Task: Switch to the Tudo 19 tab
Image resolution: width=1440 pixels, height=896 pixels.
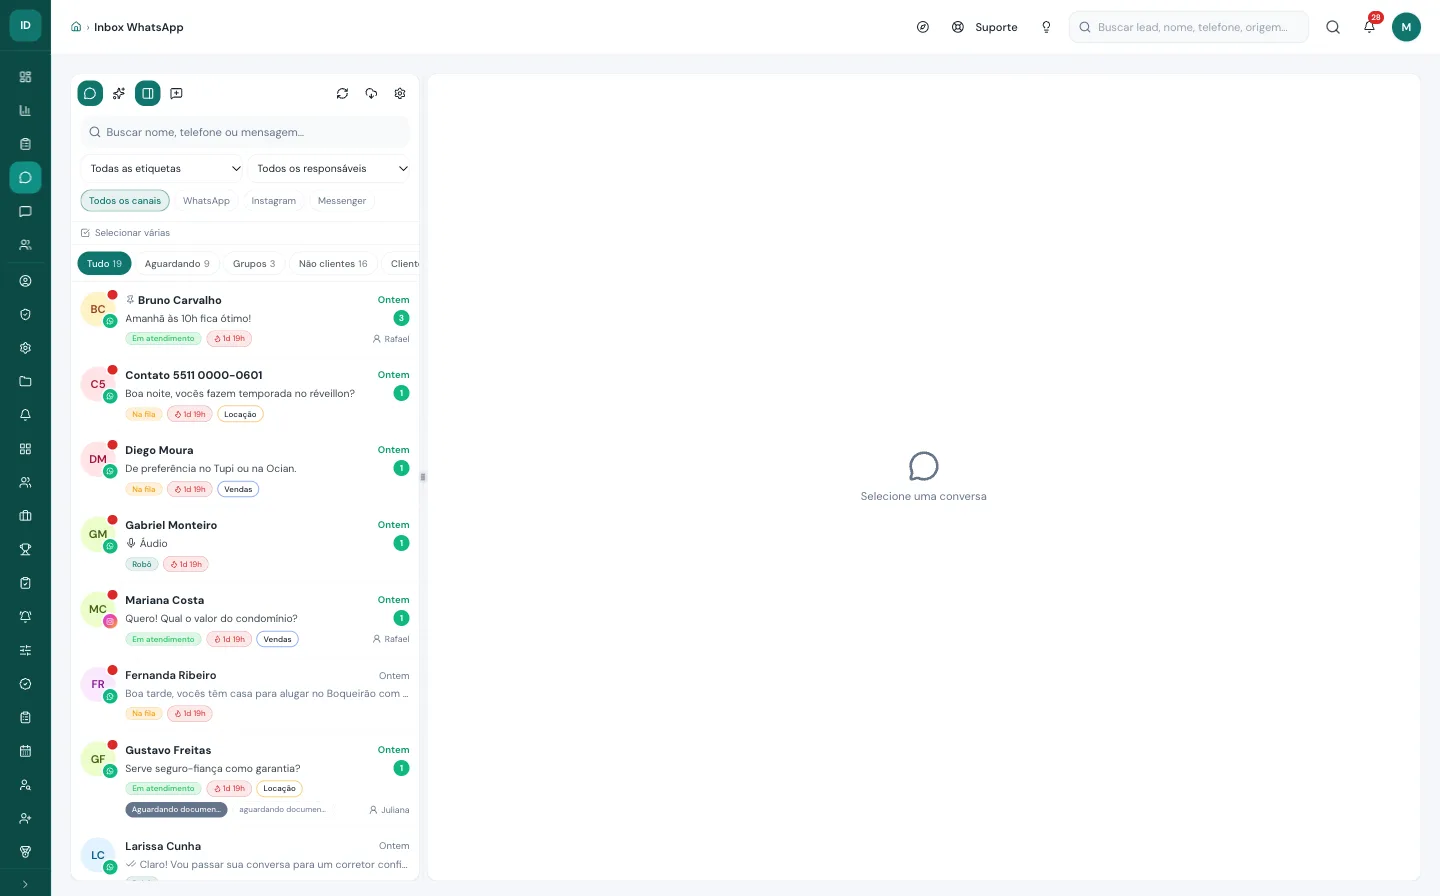Action: [104, 264]
